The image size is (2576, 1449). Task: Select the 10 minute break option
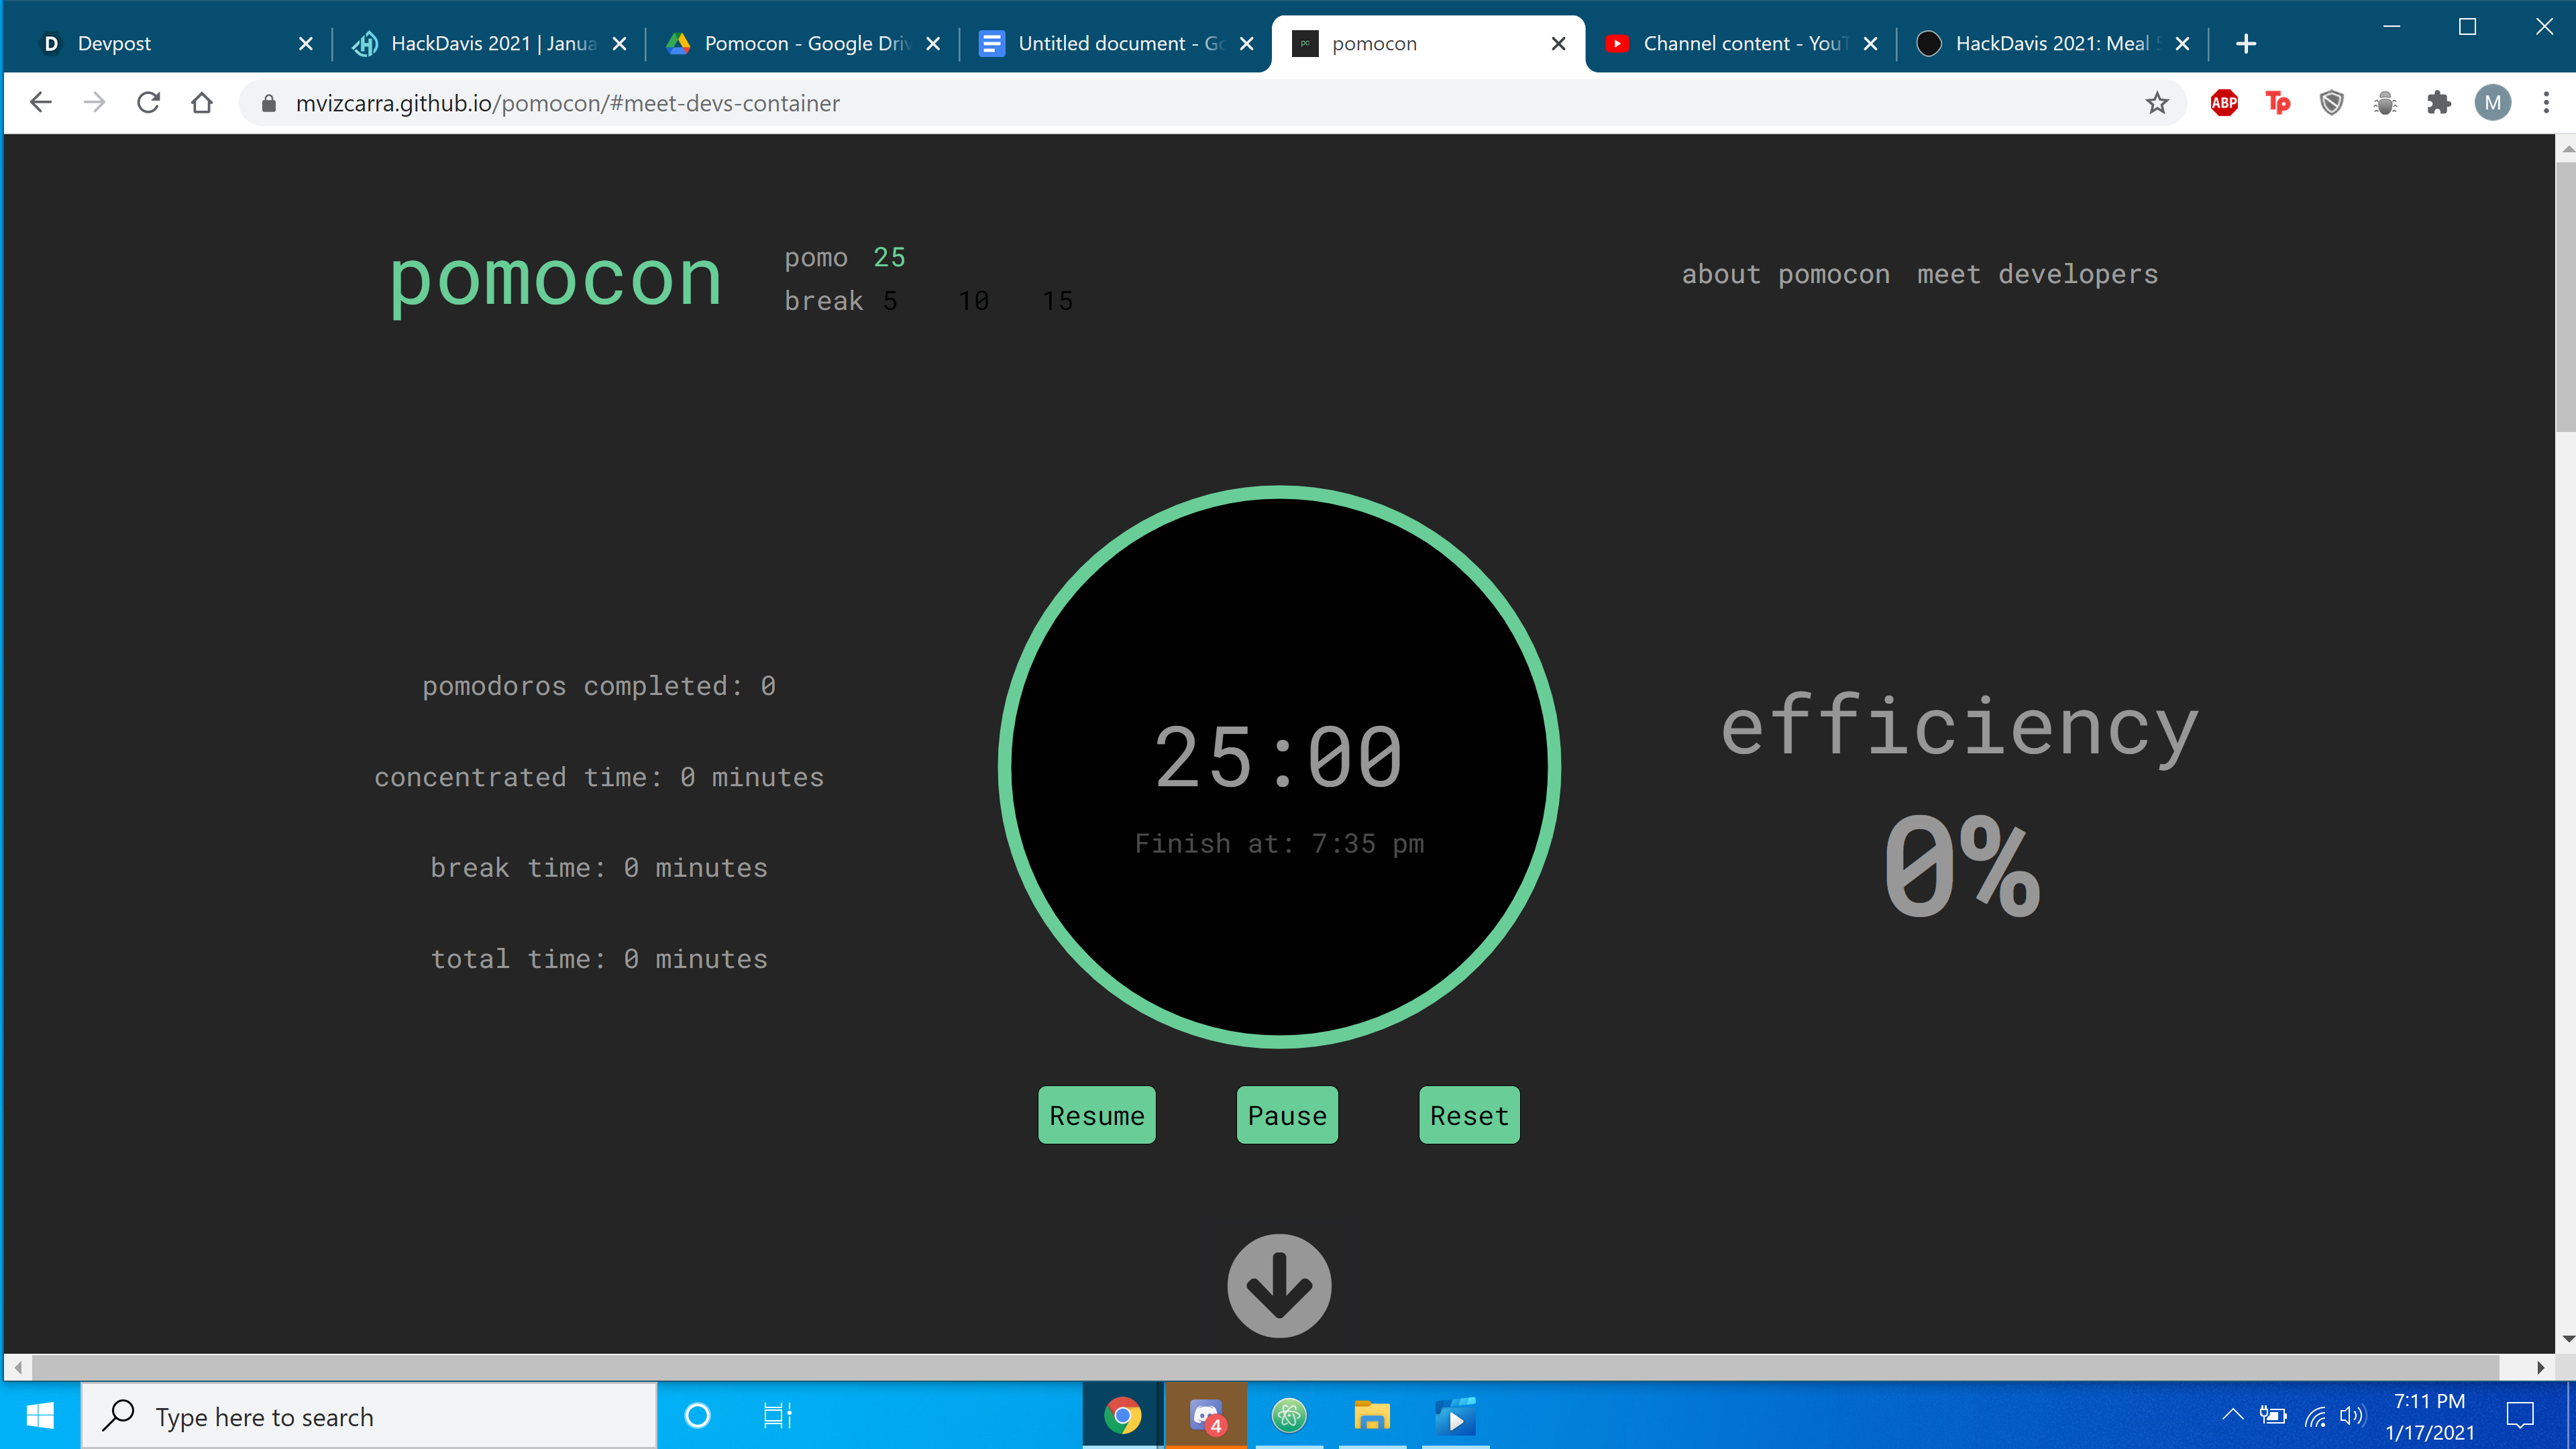973,301
